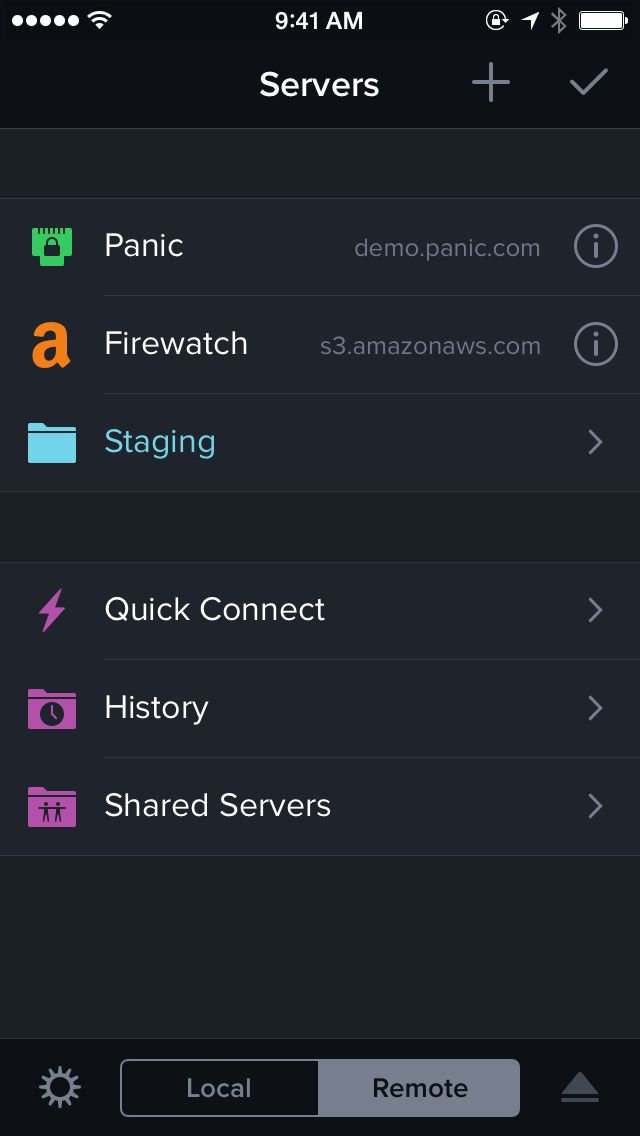Image resolution: width=640 pixels, height=1136 pixels.
Task: Tap the settings gear icon
Action: click(x=60, y=1087)
